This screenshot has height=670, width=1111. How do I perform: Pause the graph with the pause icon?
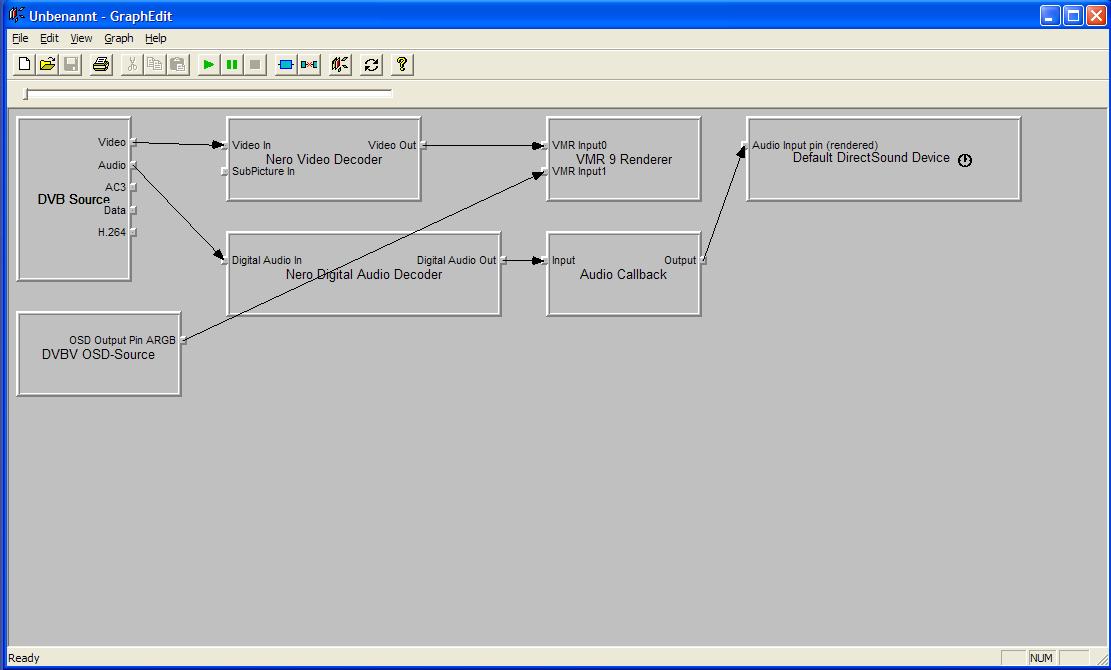[232, 64]
